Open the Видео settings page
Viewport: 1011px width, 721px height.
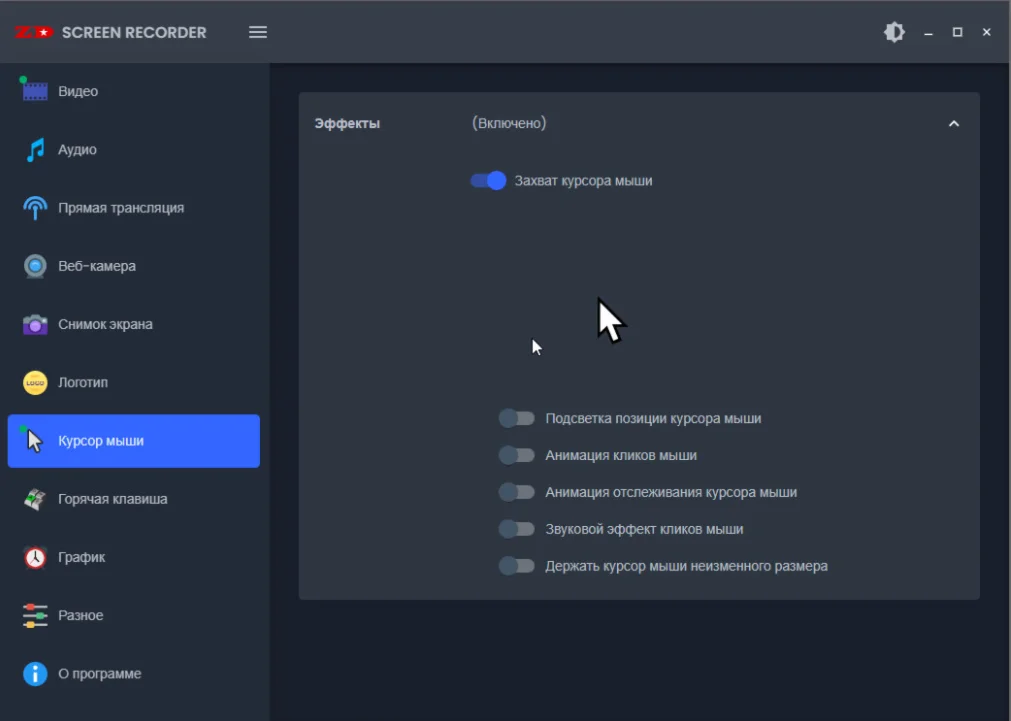(133, 91)
